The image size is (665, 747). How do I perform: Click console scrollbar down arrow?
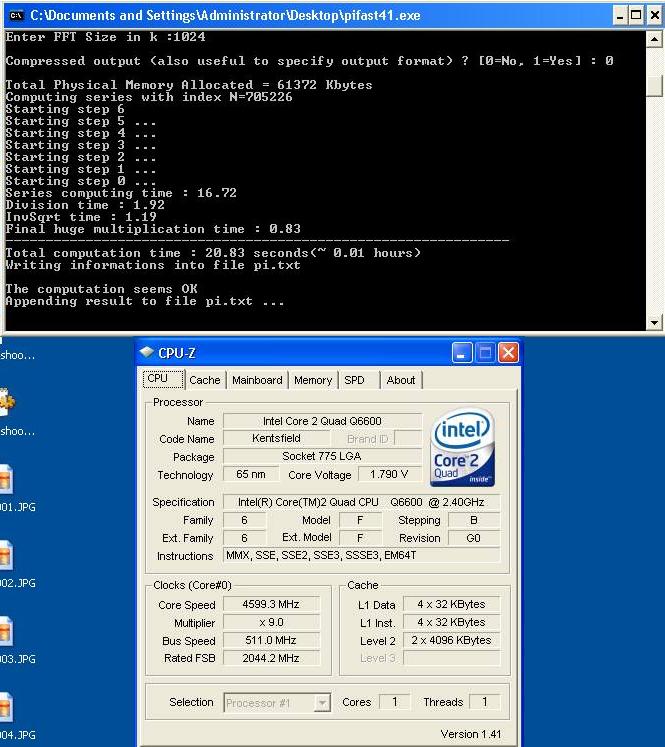pos(655,323)
